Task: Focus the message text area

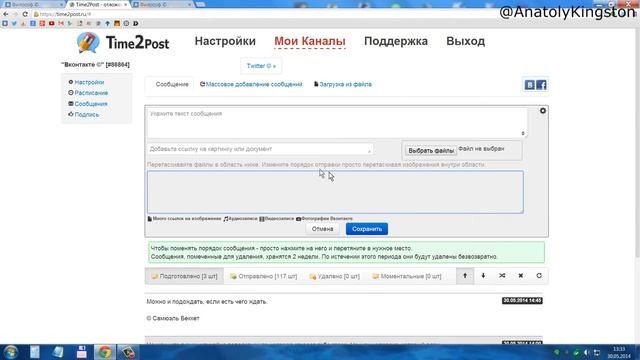Action: tap(337, 122)
